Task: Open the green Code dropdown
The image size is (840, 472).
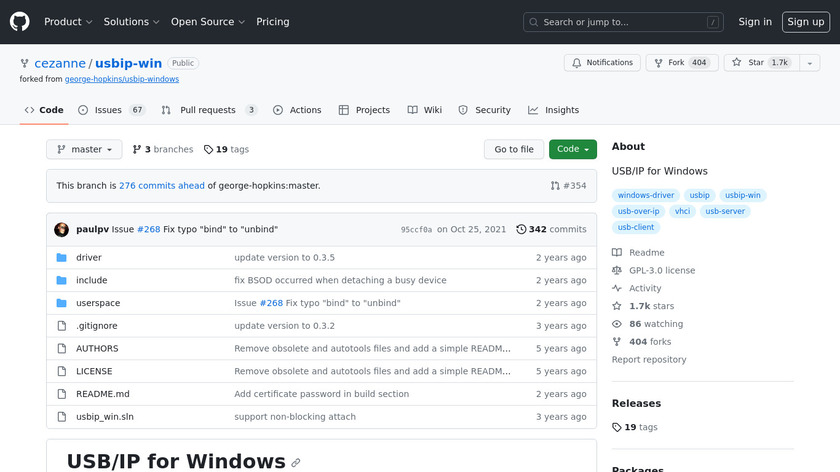Action: click(573, 149)
